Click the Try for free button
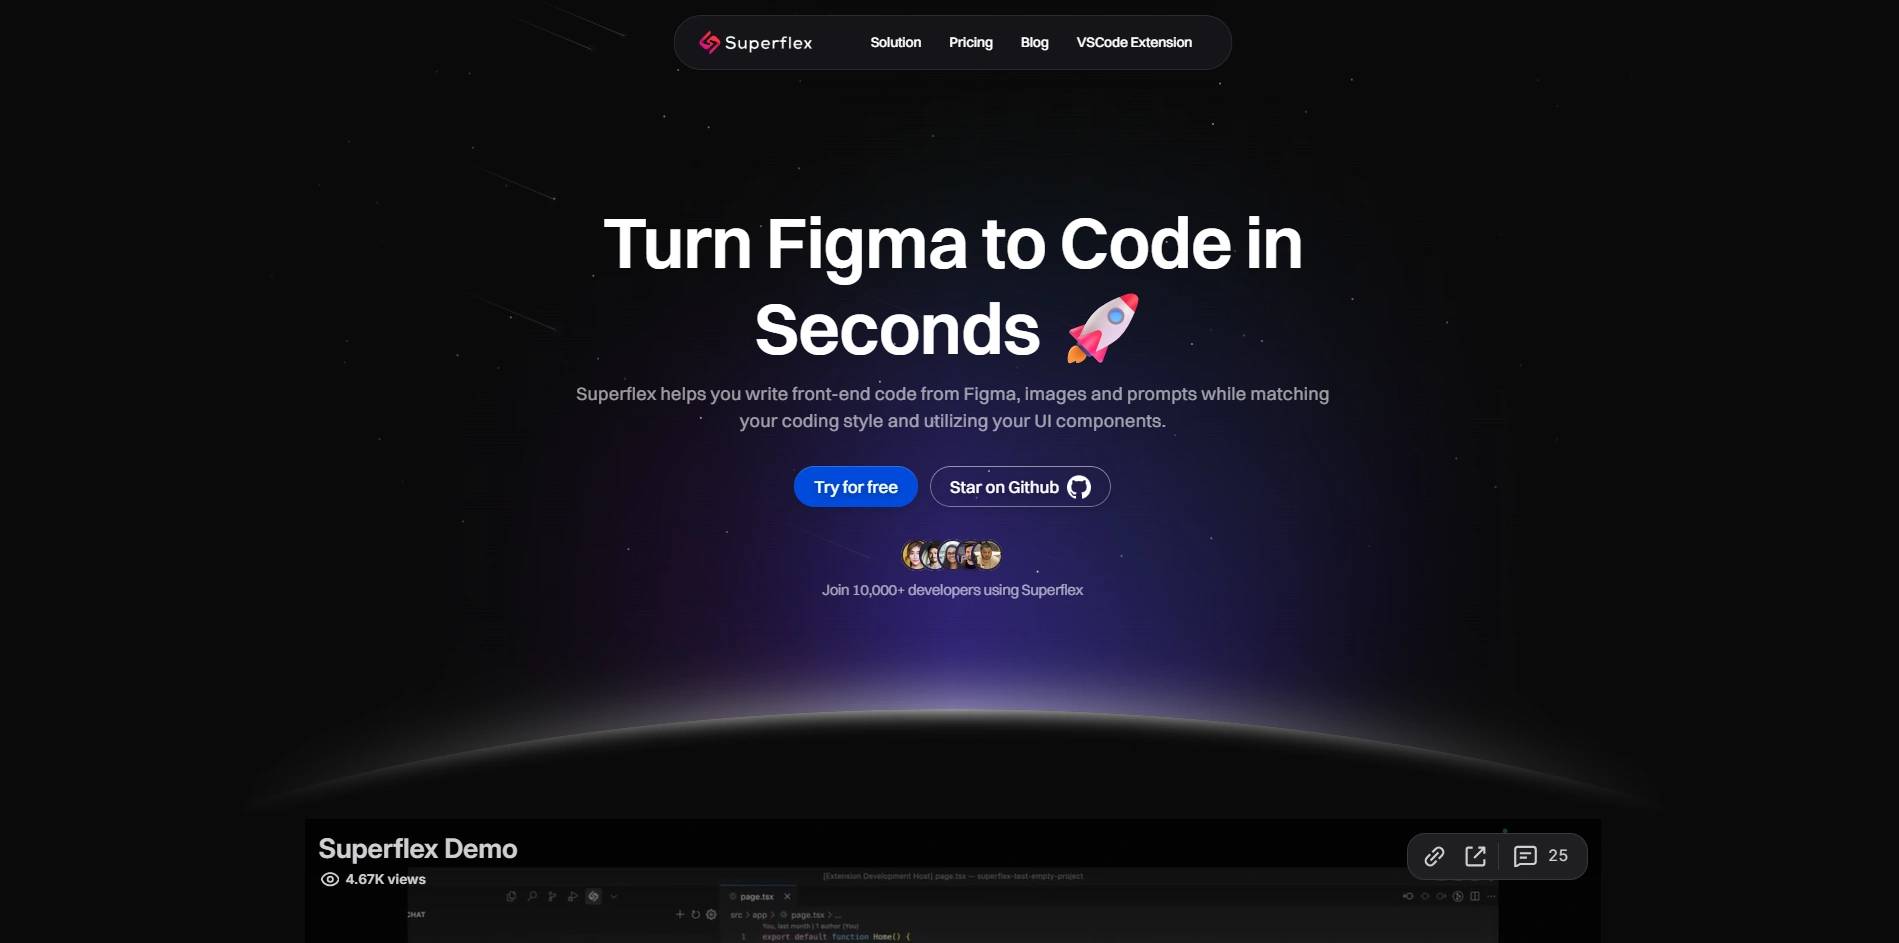Image resolution: width=1899 pixels, height=943 pixels. pos(856,487)
